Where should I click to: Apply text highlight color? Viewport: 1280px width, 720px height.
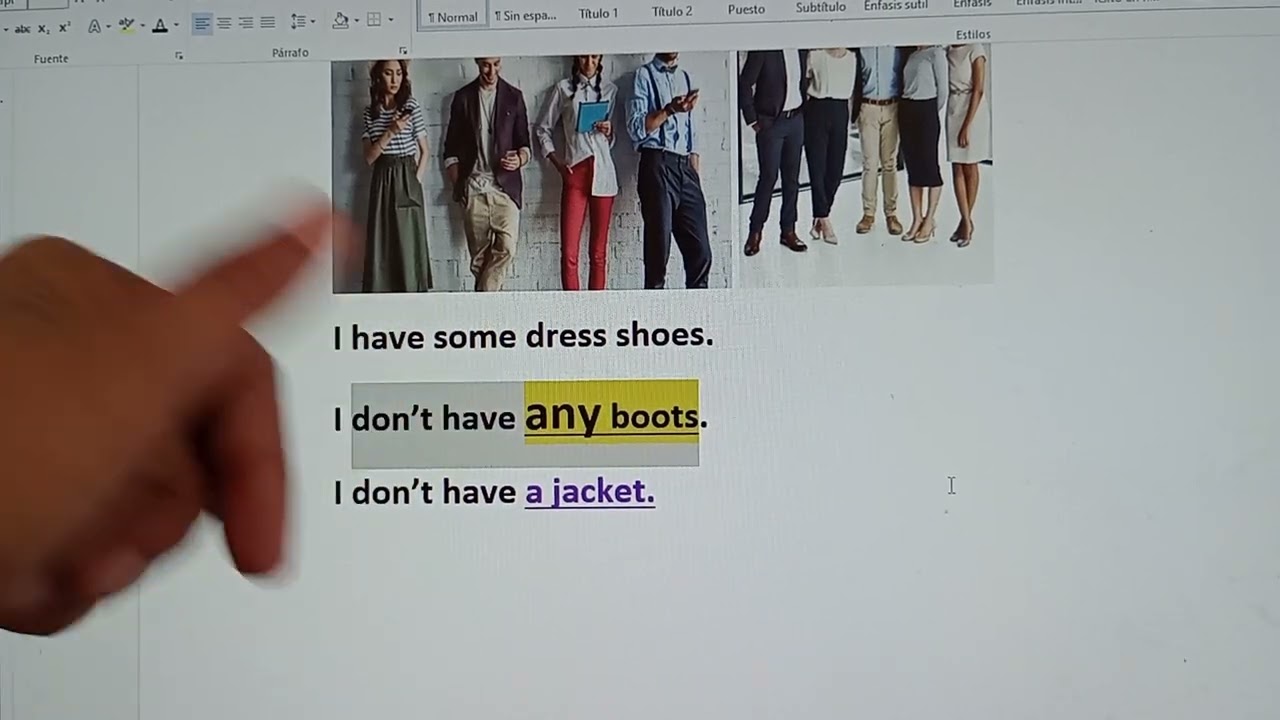click(x=127, y=25)
